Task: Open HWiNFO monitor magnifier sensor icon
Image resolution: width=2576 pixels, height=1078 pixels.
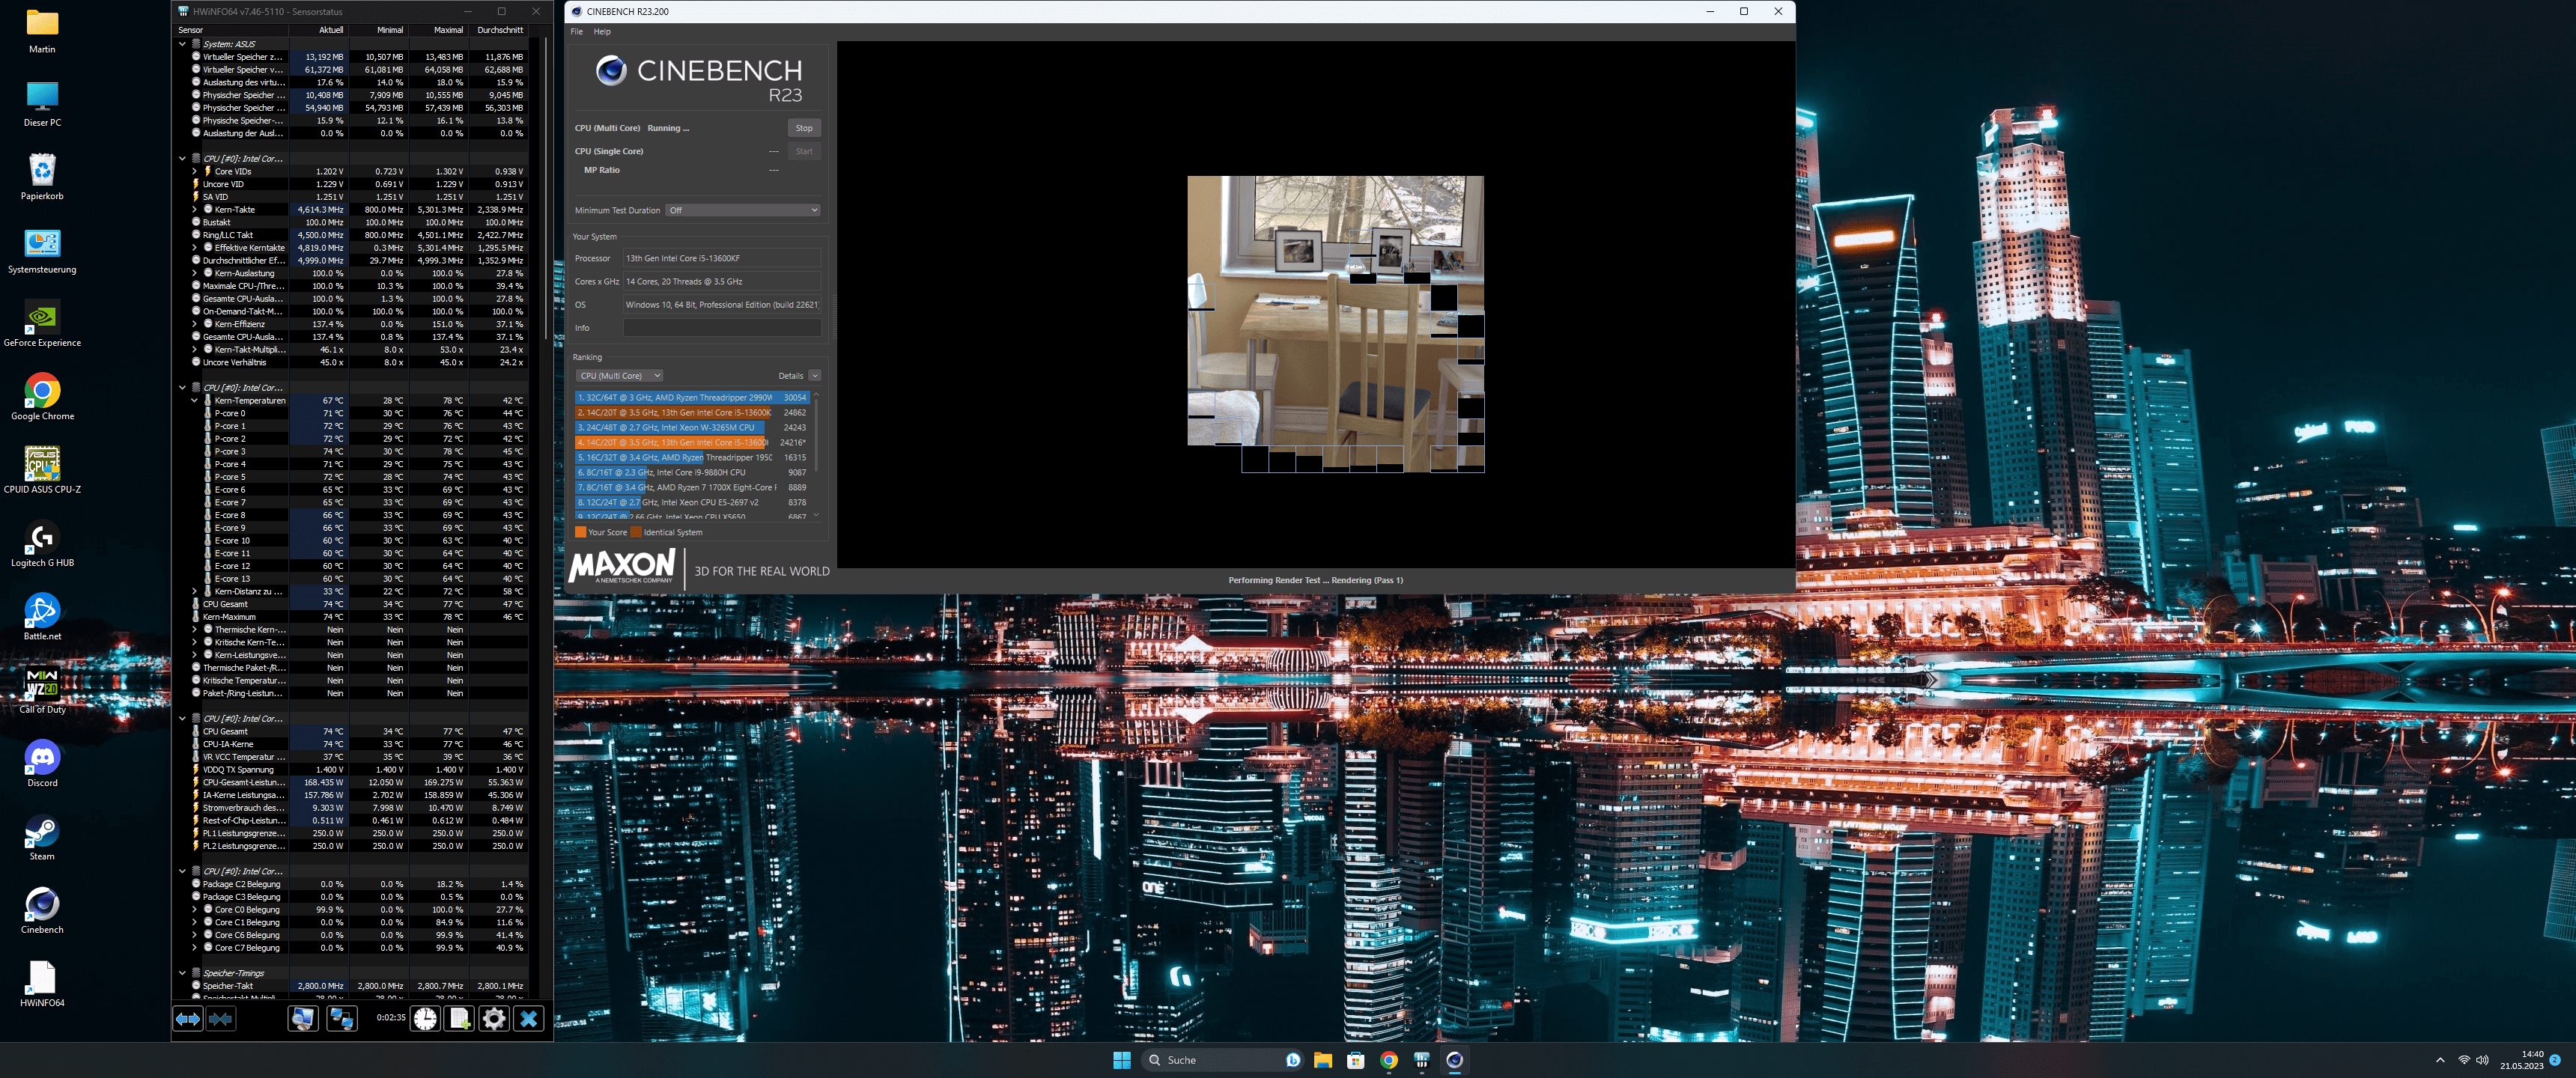Action: click(x=302, y=1018)
